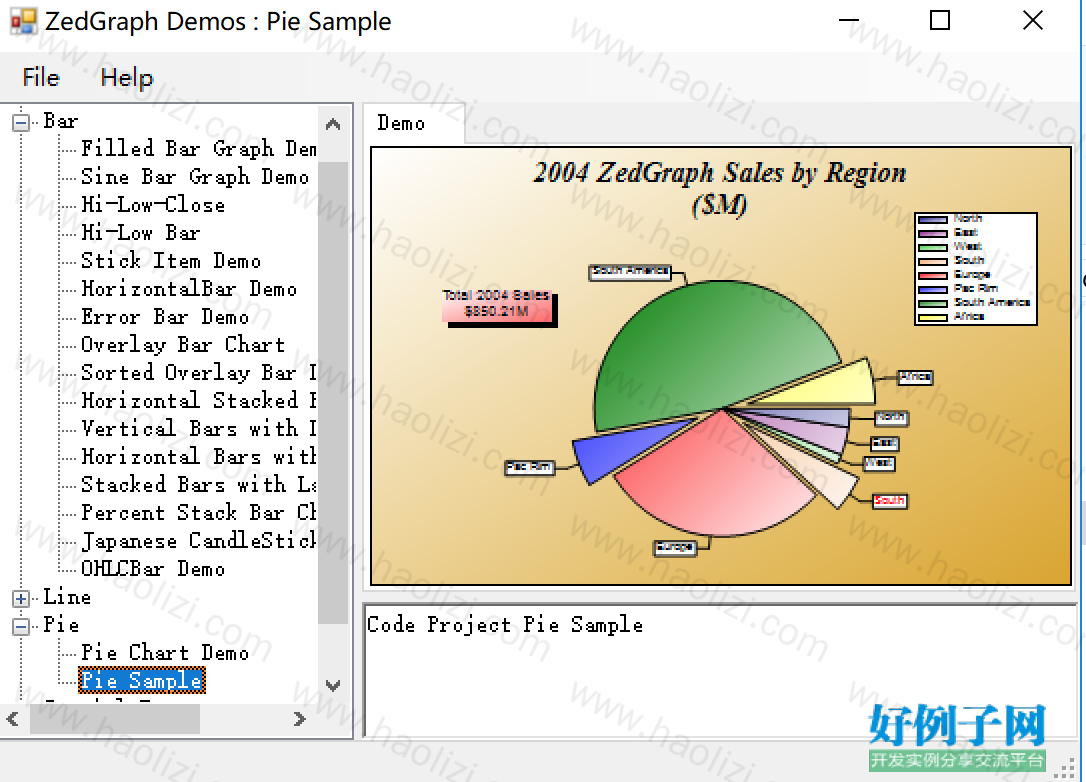Click South America legend entry
1086x782 pixels.
tap(974, 303)
